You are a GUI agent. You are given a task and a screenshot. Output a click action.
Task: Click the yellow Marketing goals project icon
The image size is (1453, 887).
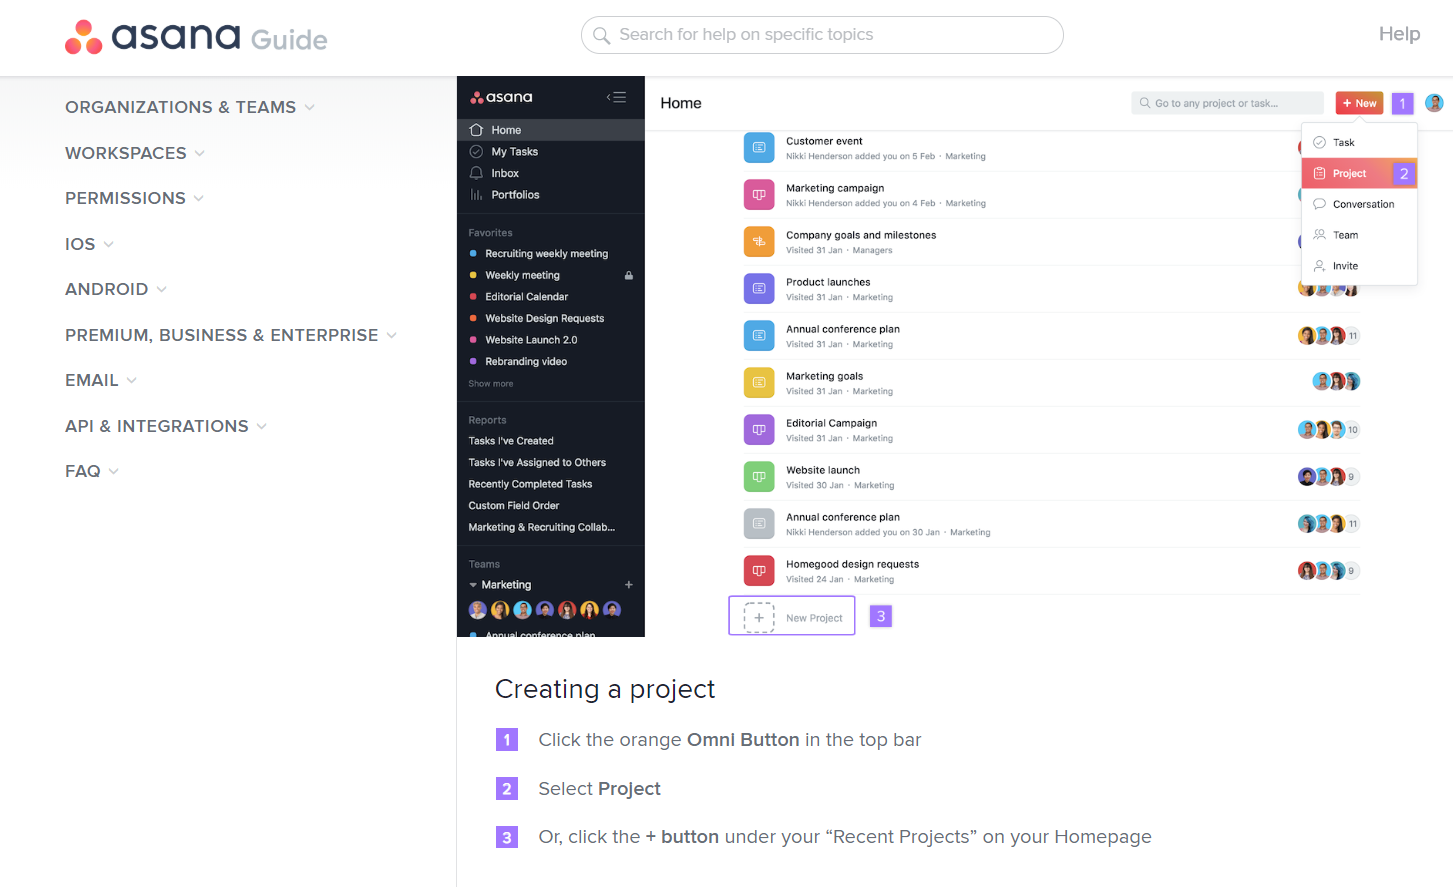759,383
